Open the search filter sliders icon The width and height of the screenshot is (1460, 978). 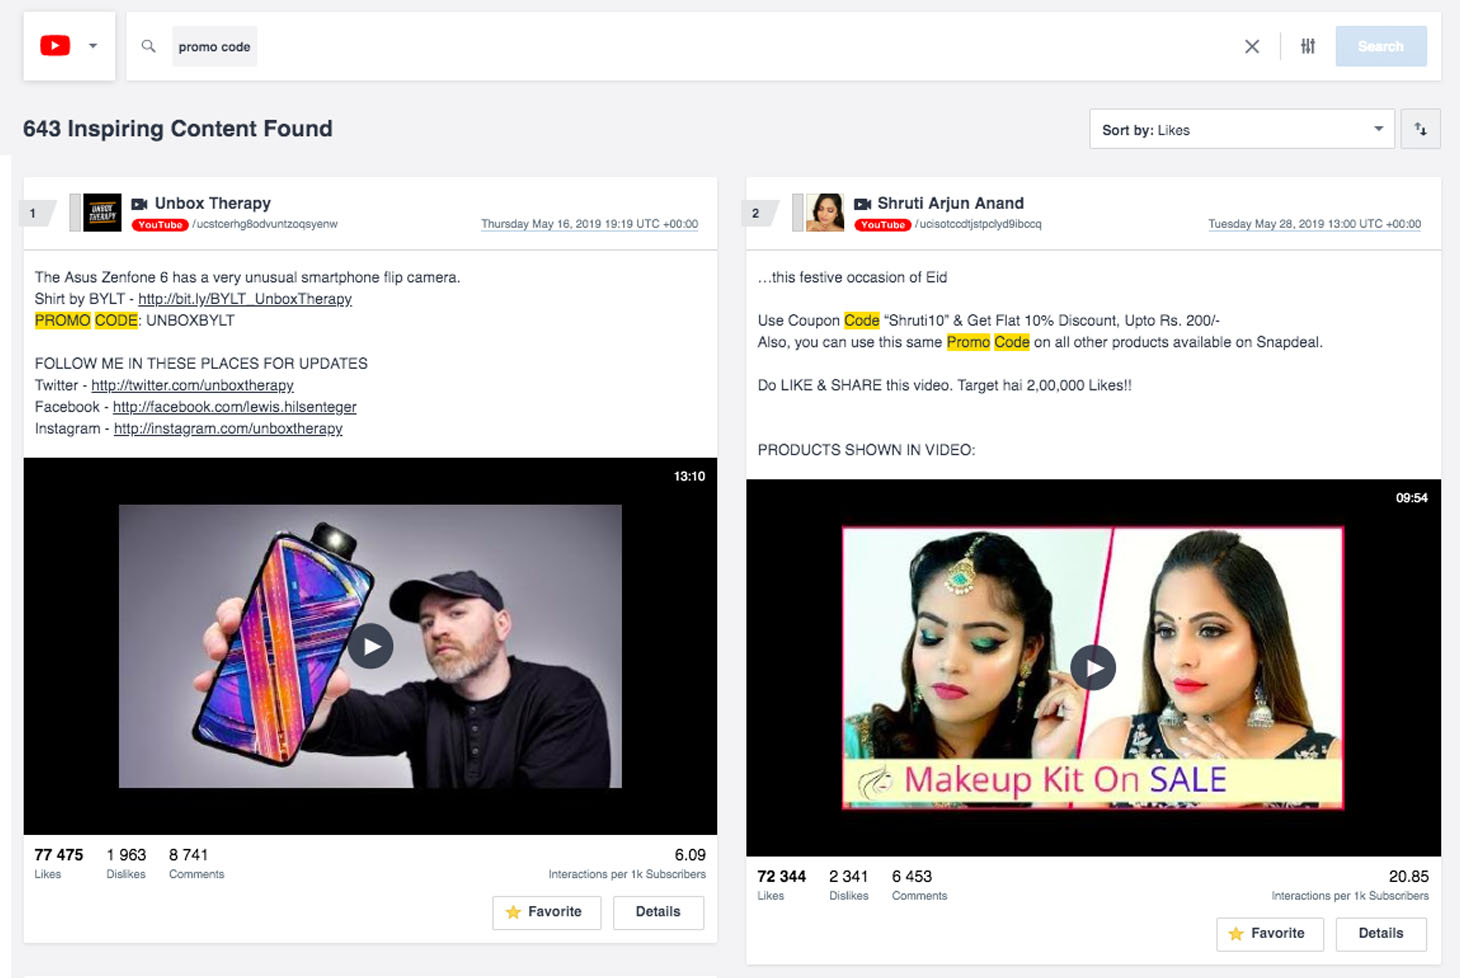point(1307,46)
